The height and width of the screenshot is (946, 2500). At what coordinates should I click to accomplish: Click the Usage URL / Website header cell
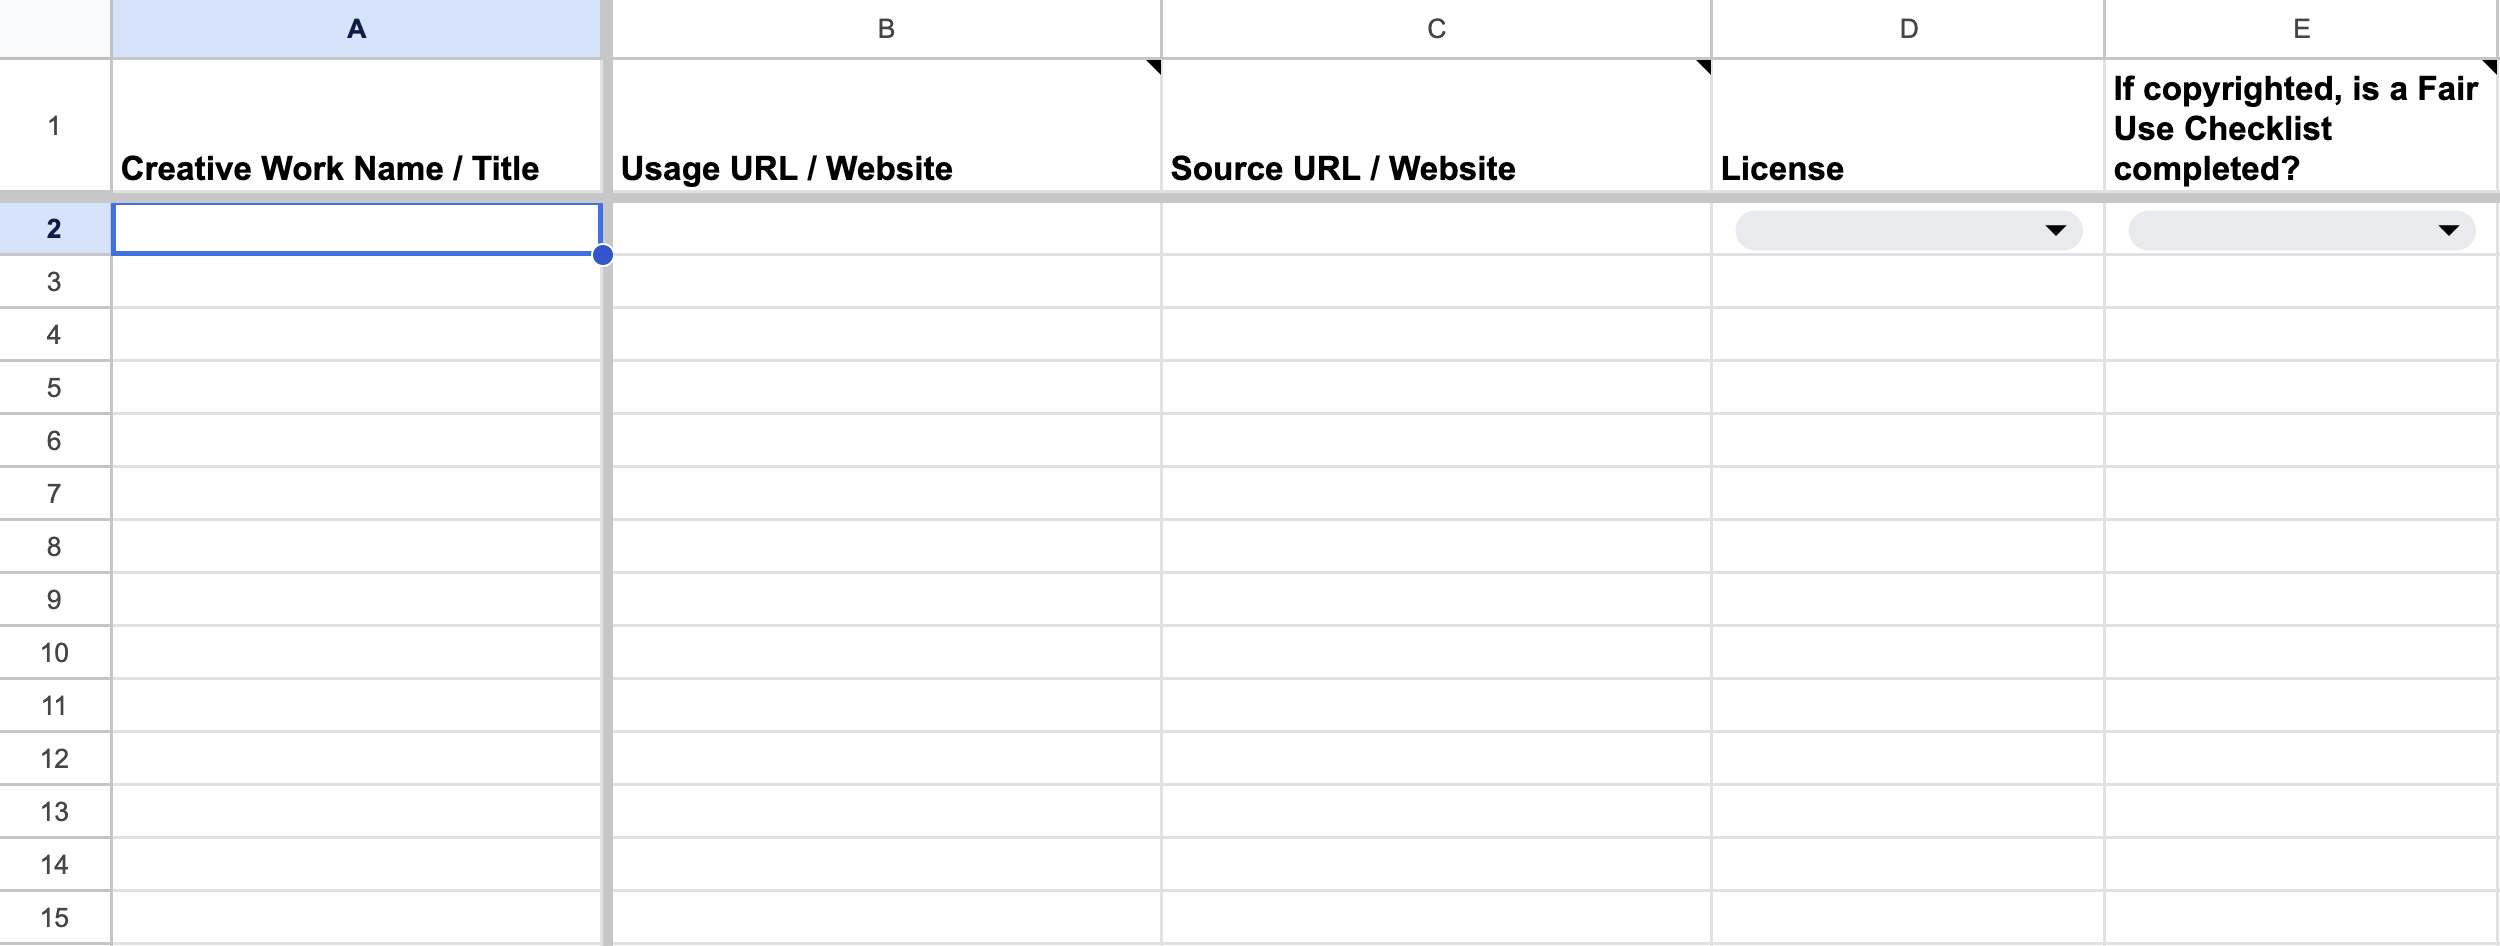pos(886,126)
